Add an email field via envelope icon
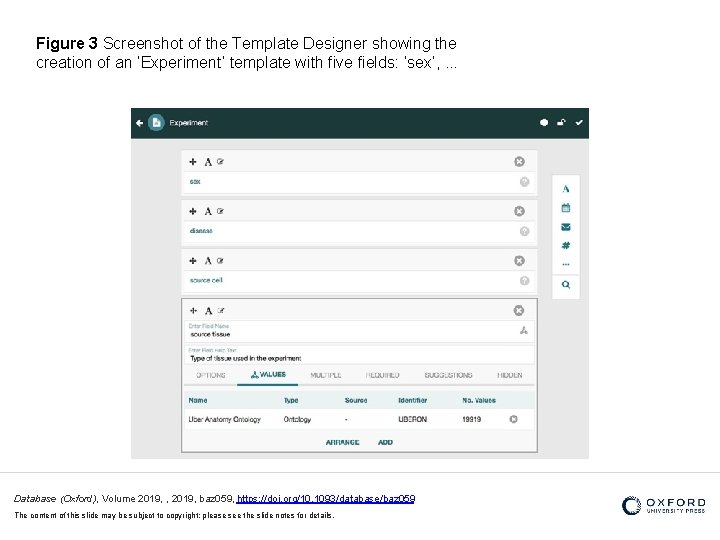This screenshot has height=540, width=720. click(566, 227)
